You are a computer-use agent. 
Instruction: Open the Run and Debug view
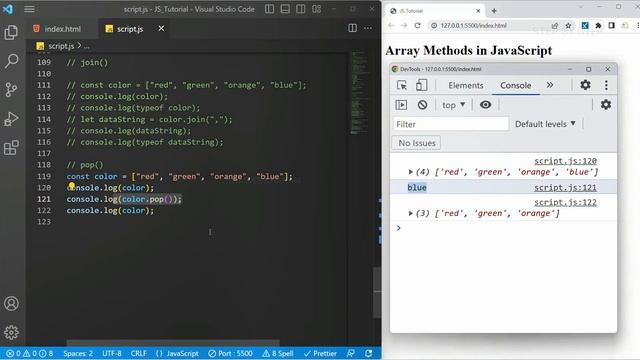click(x=11, y=119)
